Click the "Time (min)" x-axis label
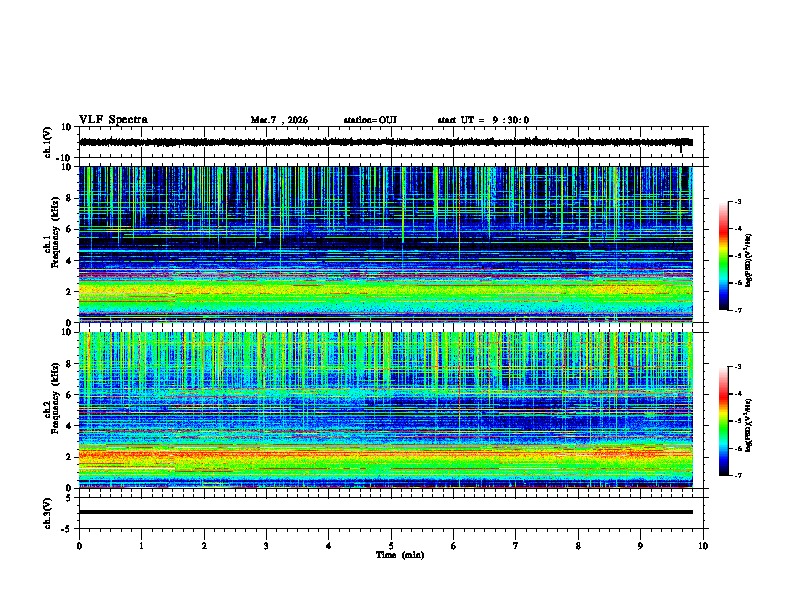The height and width of the screenshot is (612, 792). pos(400,555)
